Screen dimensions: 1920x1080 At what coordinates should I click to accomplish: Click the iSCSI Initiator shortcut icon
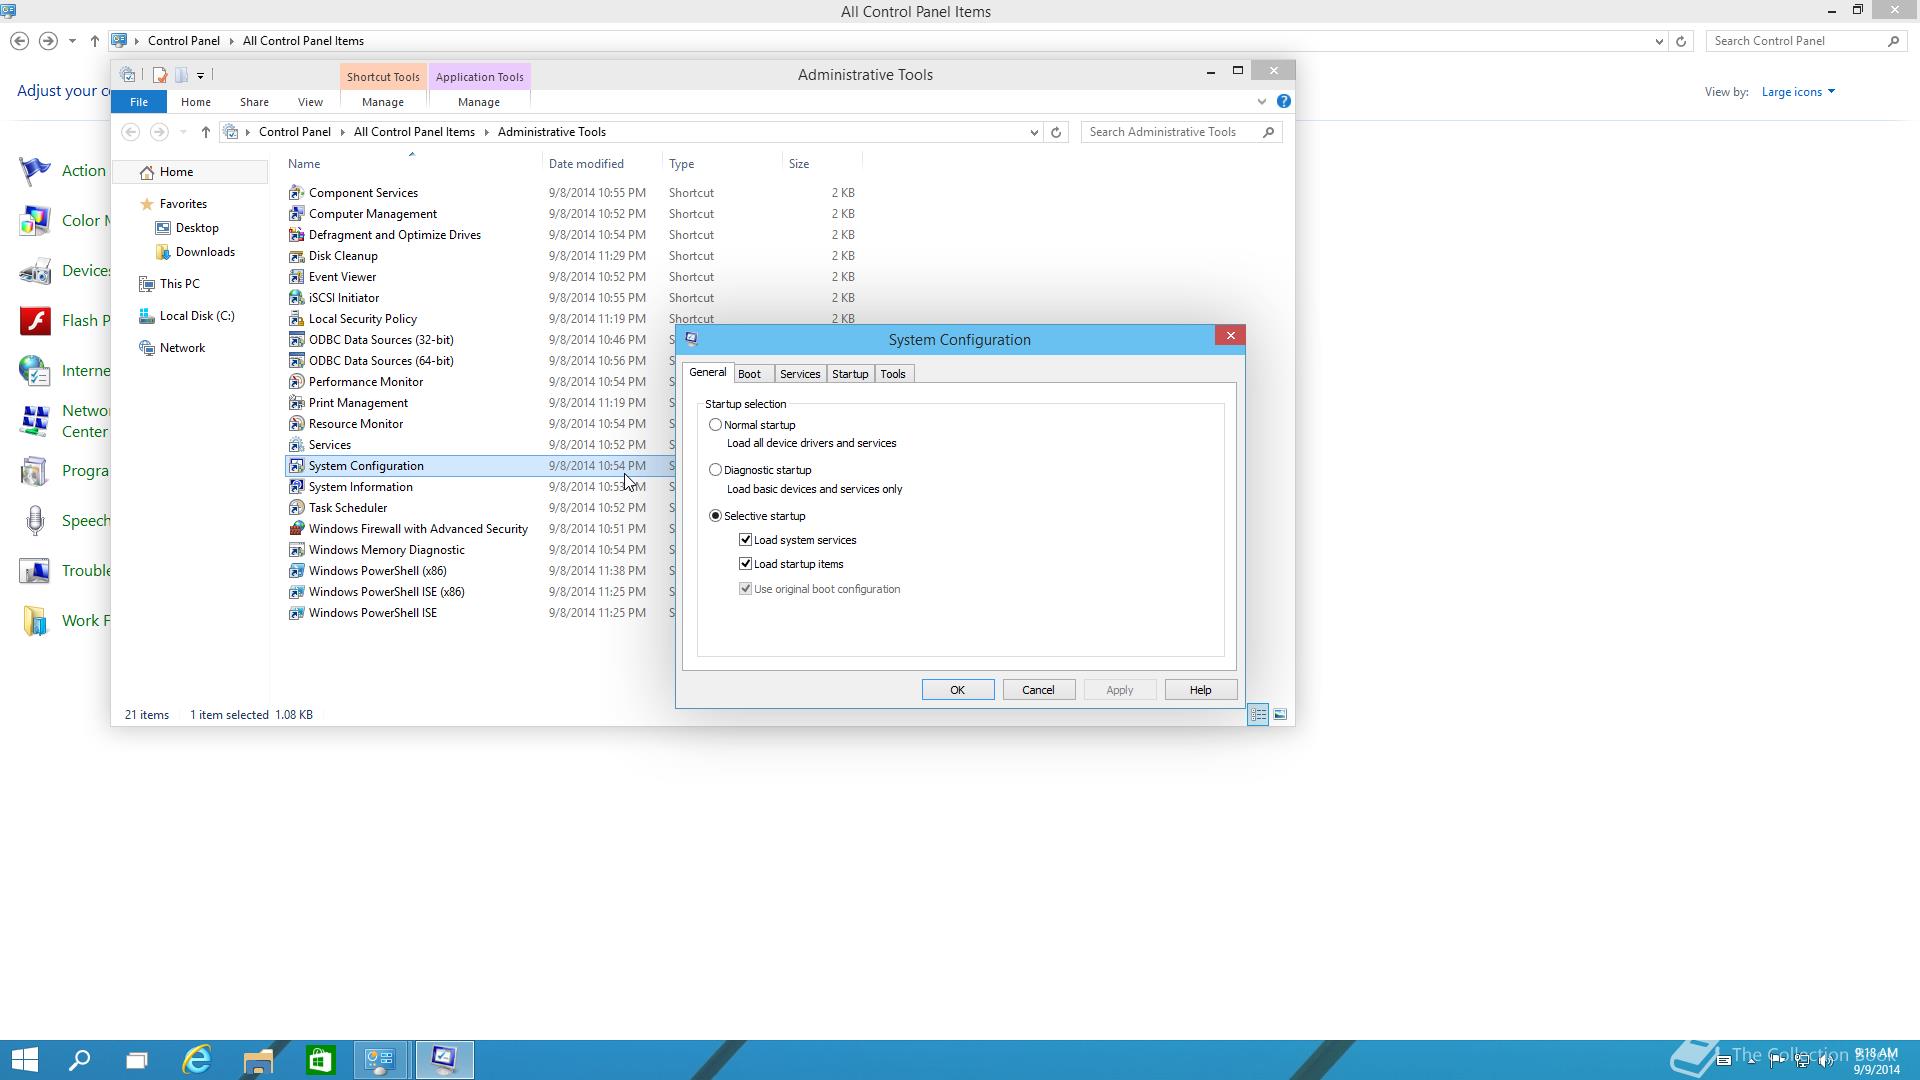(x=296, y=298)
